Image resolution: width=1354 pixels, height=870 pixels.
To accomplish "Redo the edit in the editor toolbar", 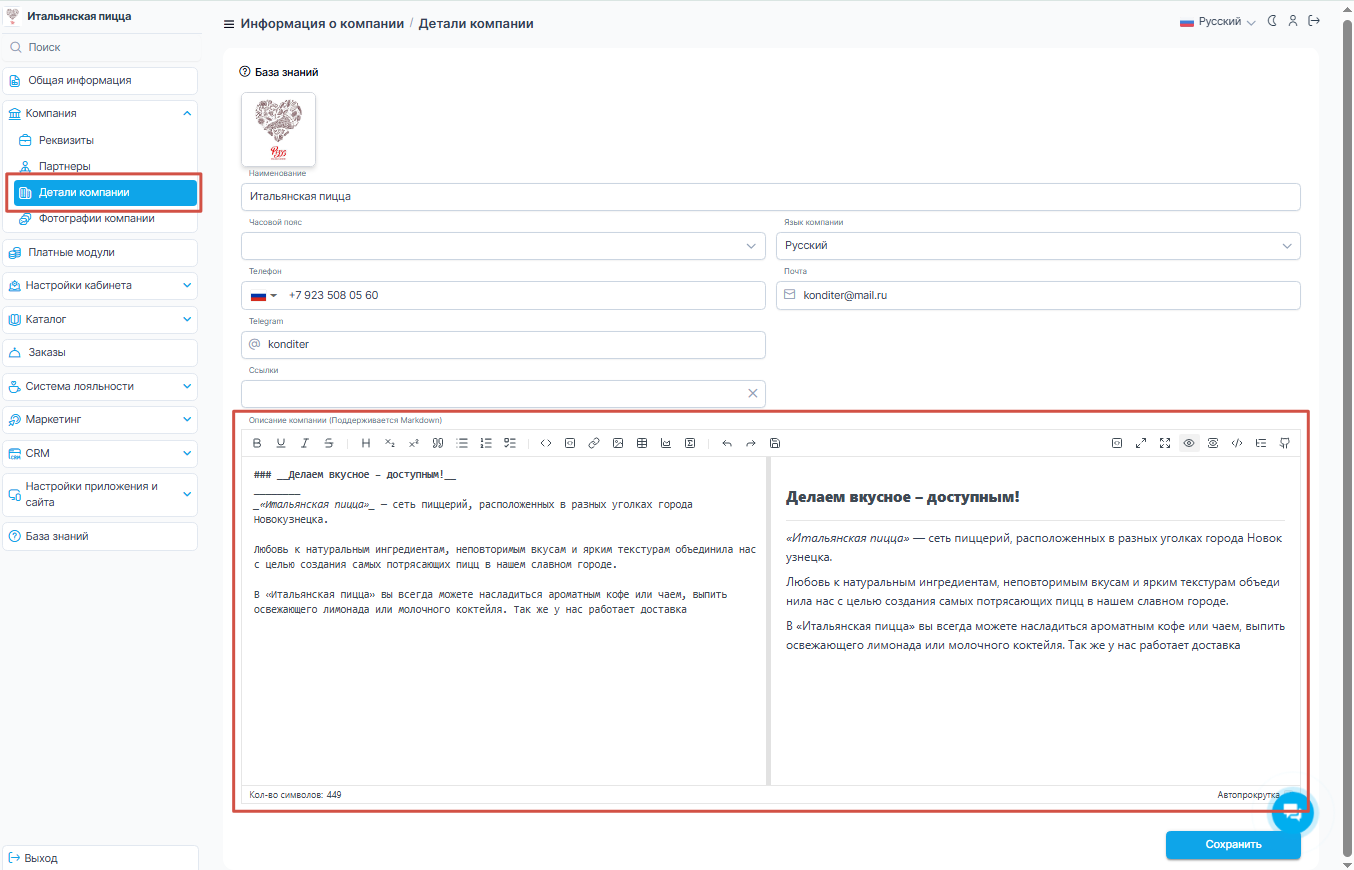I will (751, 443).
